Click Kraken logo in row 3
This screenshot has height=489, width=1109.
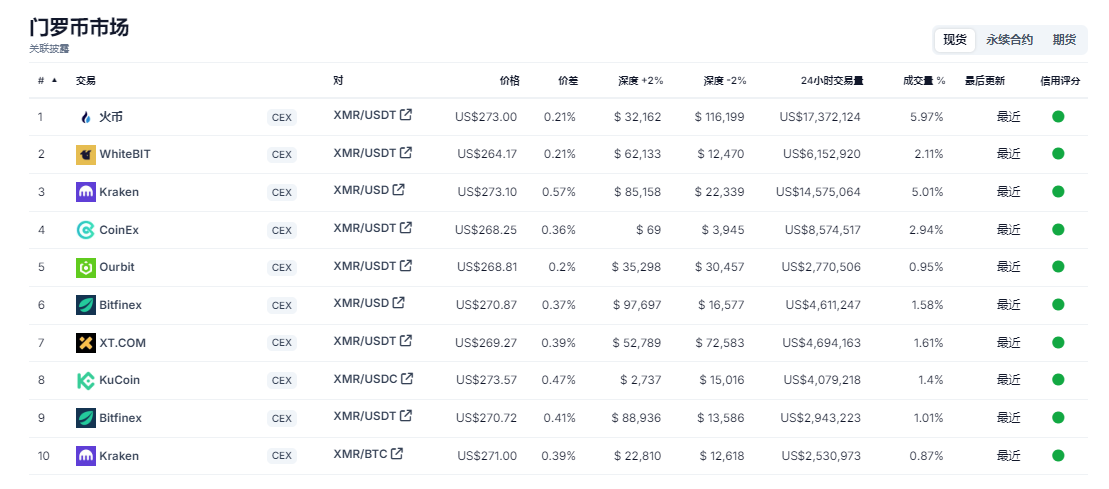(x=86, y=192)
